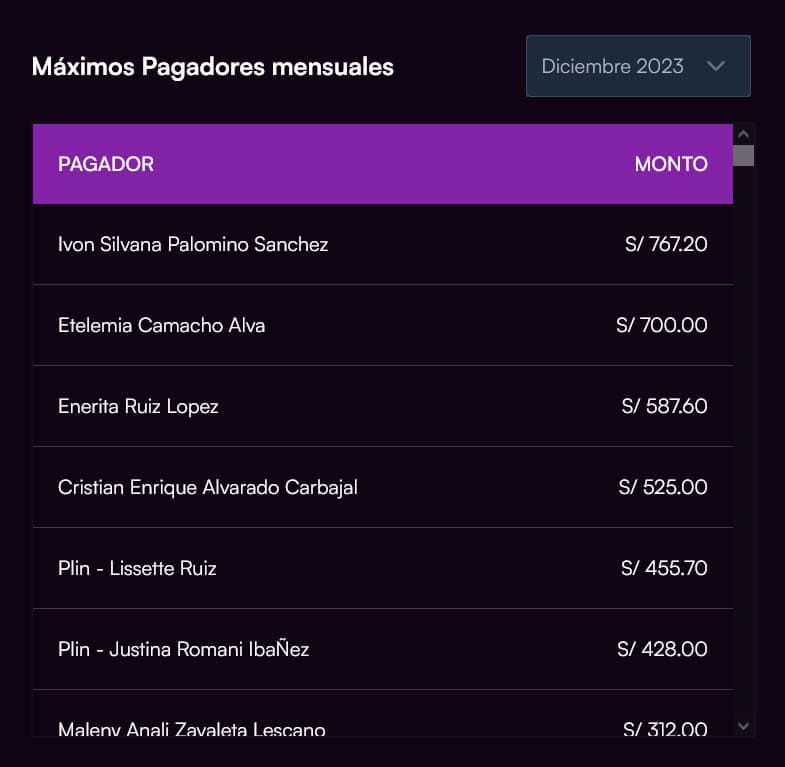Select Plin - Justina Romani IbaÑez row
This screenshot has height=767, width=785.
click(x=184, y=649)
